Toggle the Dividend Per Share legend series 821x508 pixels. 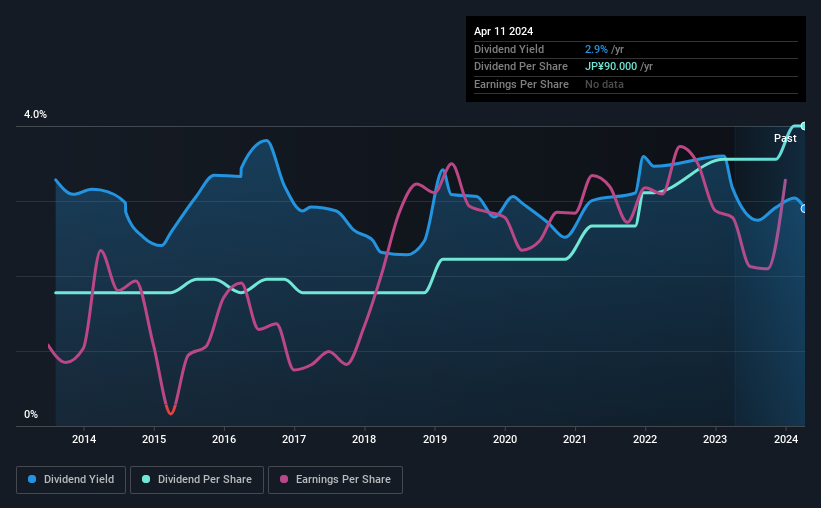[x=198, y=480]
